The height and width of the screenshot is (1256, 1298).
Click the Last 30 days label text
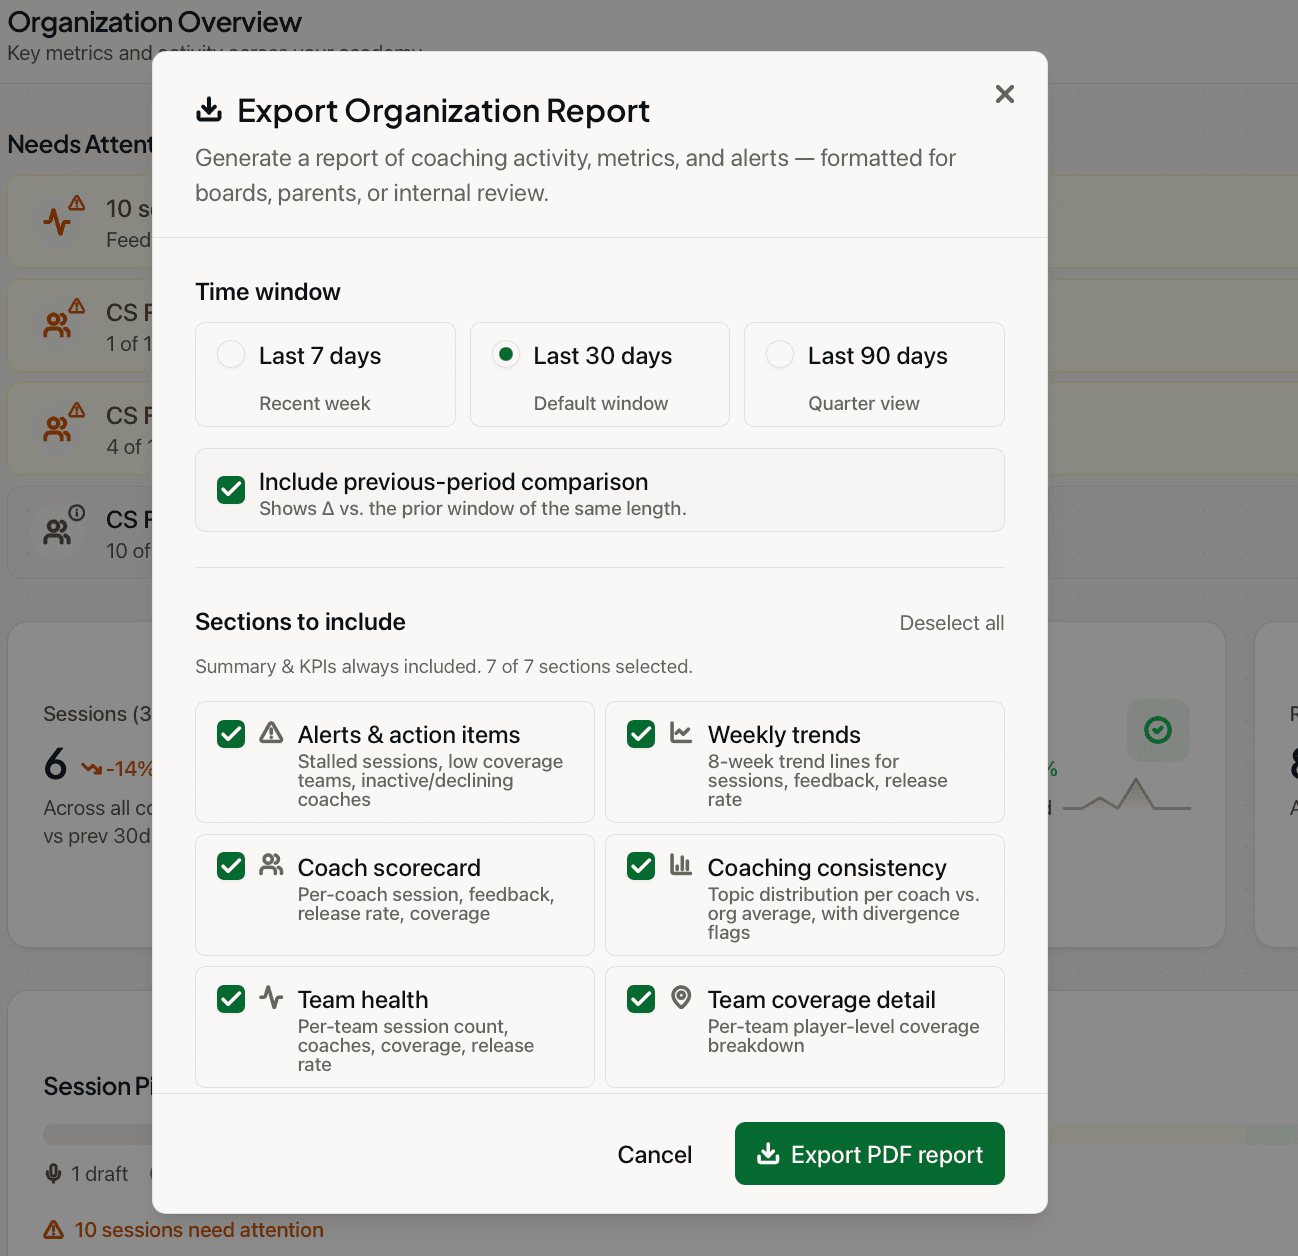pyautogui.click(x=603, y=356)
